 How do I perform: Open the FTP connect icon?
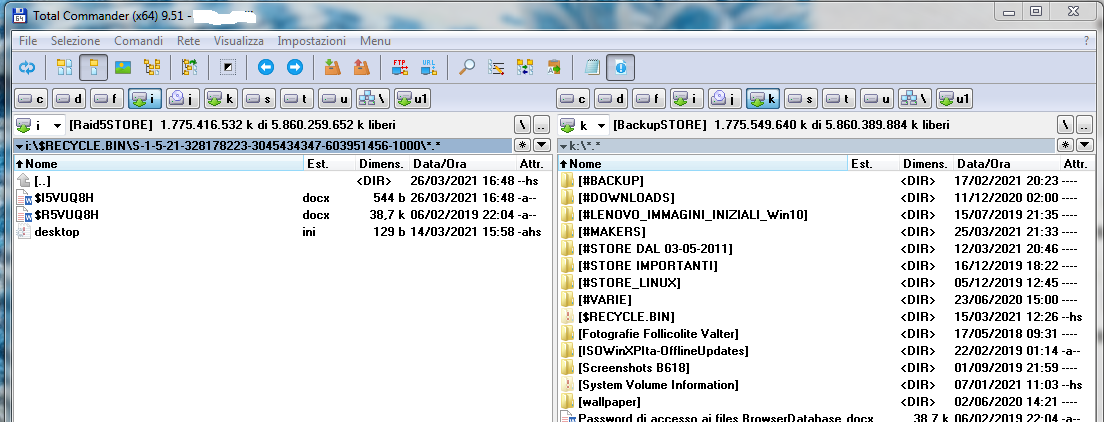click(399, 68)
